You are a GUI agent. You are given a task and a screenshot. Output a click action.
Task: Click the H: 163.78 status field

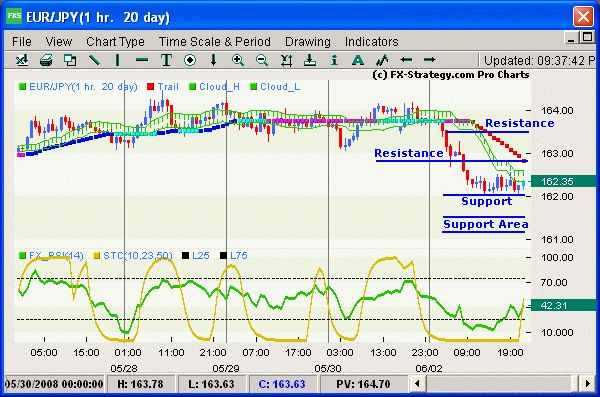click(x=140, y=384)
